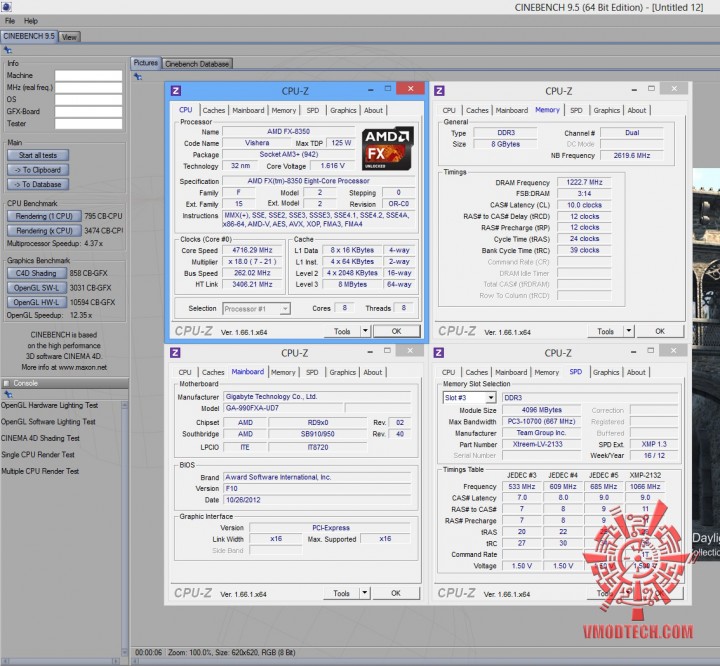Viewport: 720px width, 666px height.
Task: Click the small pin icon below the CINEBENCH 9.5 tab
Action: point(8,50)
